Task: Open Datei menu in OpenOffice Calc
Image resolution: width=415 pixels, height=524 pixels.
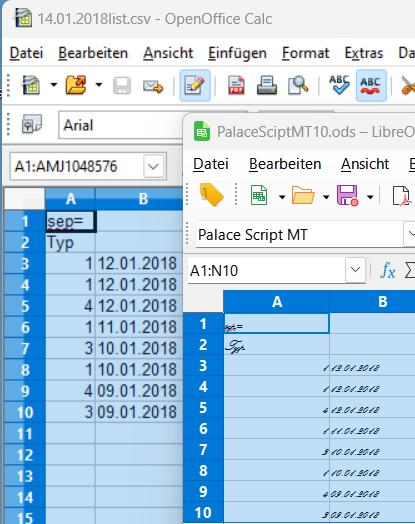Action: (x=26, y=53)
